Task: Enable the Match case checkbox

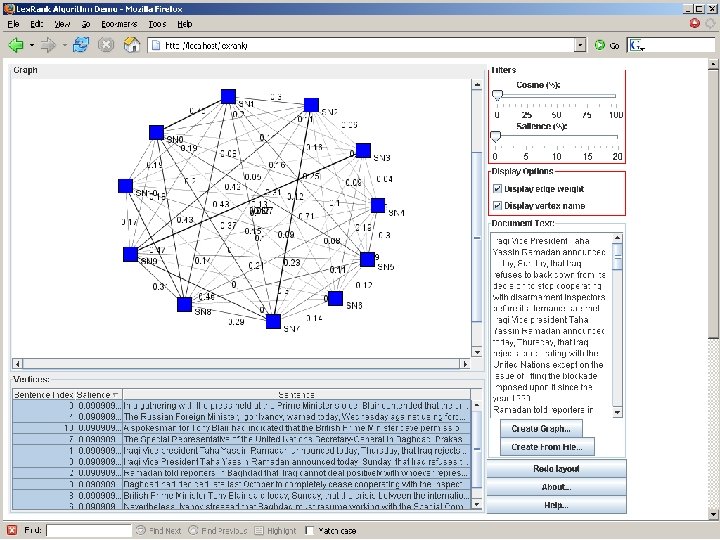Action: pyautogui.click(x=309, y=530)
